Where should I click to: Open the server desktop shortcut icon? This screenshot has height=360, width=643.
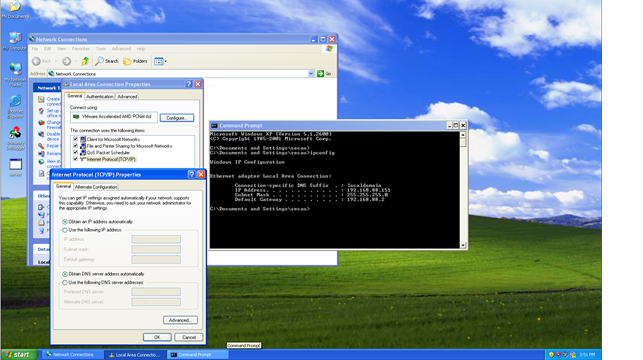15,167
